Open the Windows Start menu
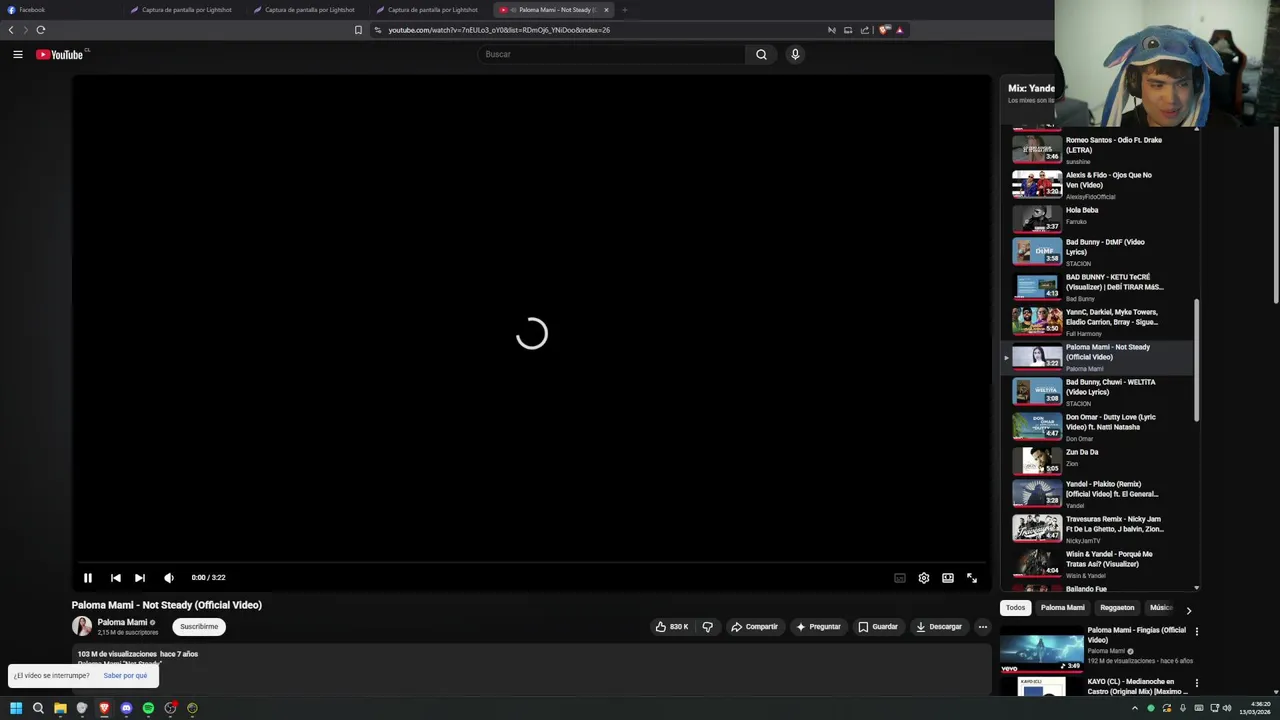This screenshot has height=720, width=1280. (x=16, y=708)
